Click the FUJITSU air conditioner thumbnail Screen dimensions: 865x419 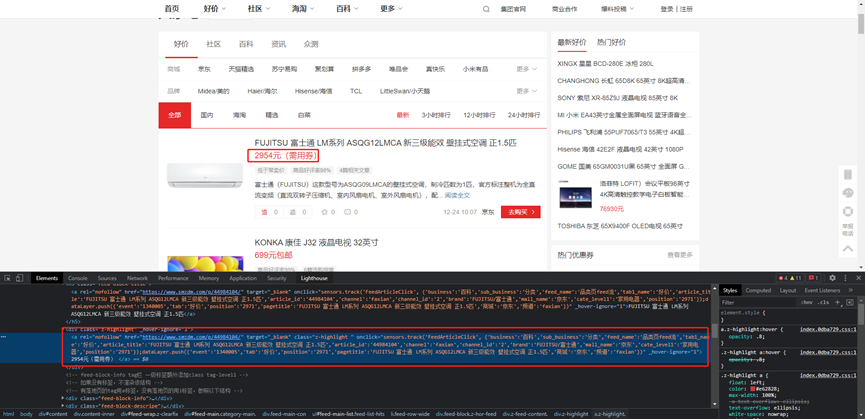(205, 175)
